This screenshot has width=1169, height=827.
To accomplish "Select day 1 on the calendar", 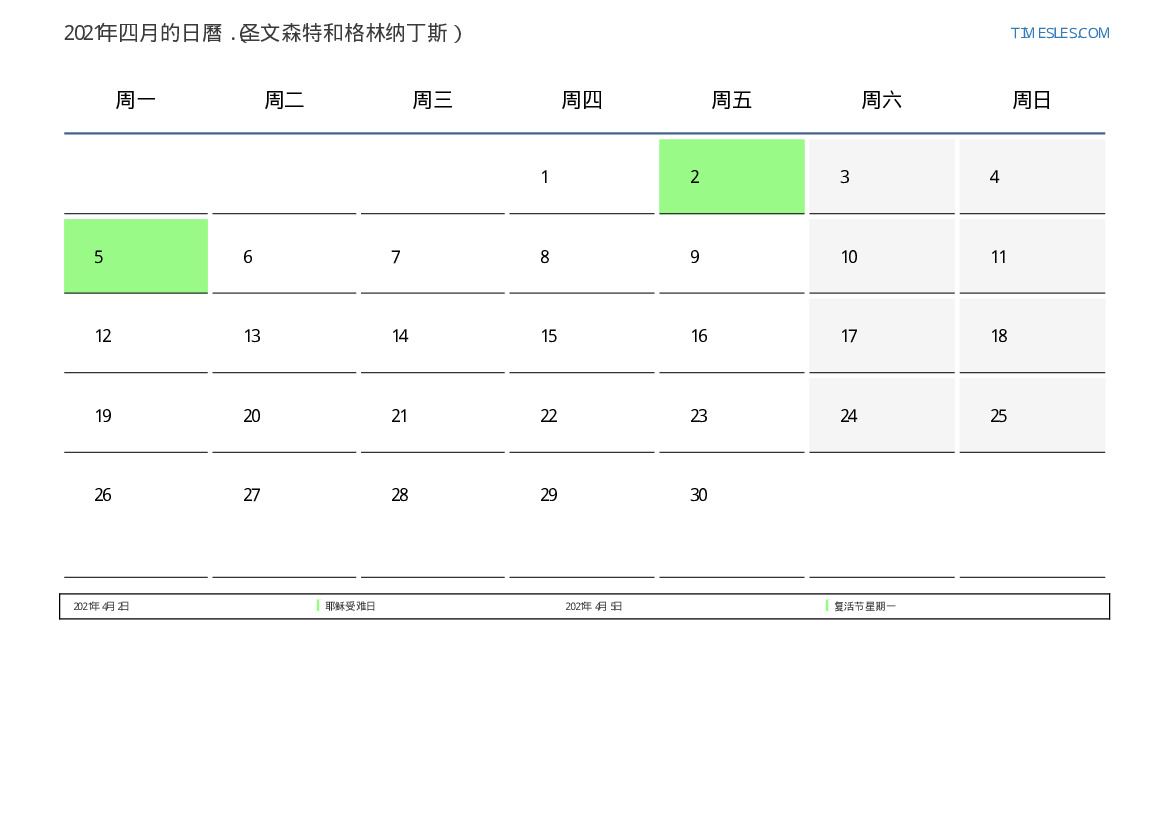I will pos(582,177).
